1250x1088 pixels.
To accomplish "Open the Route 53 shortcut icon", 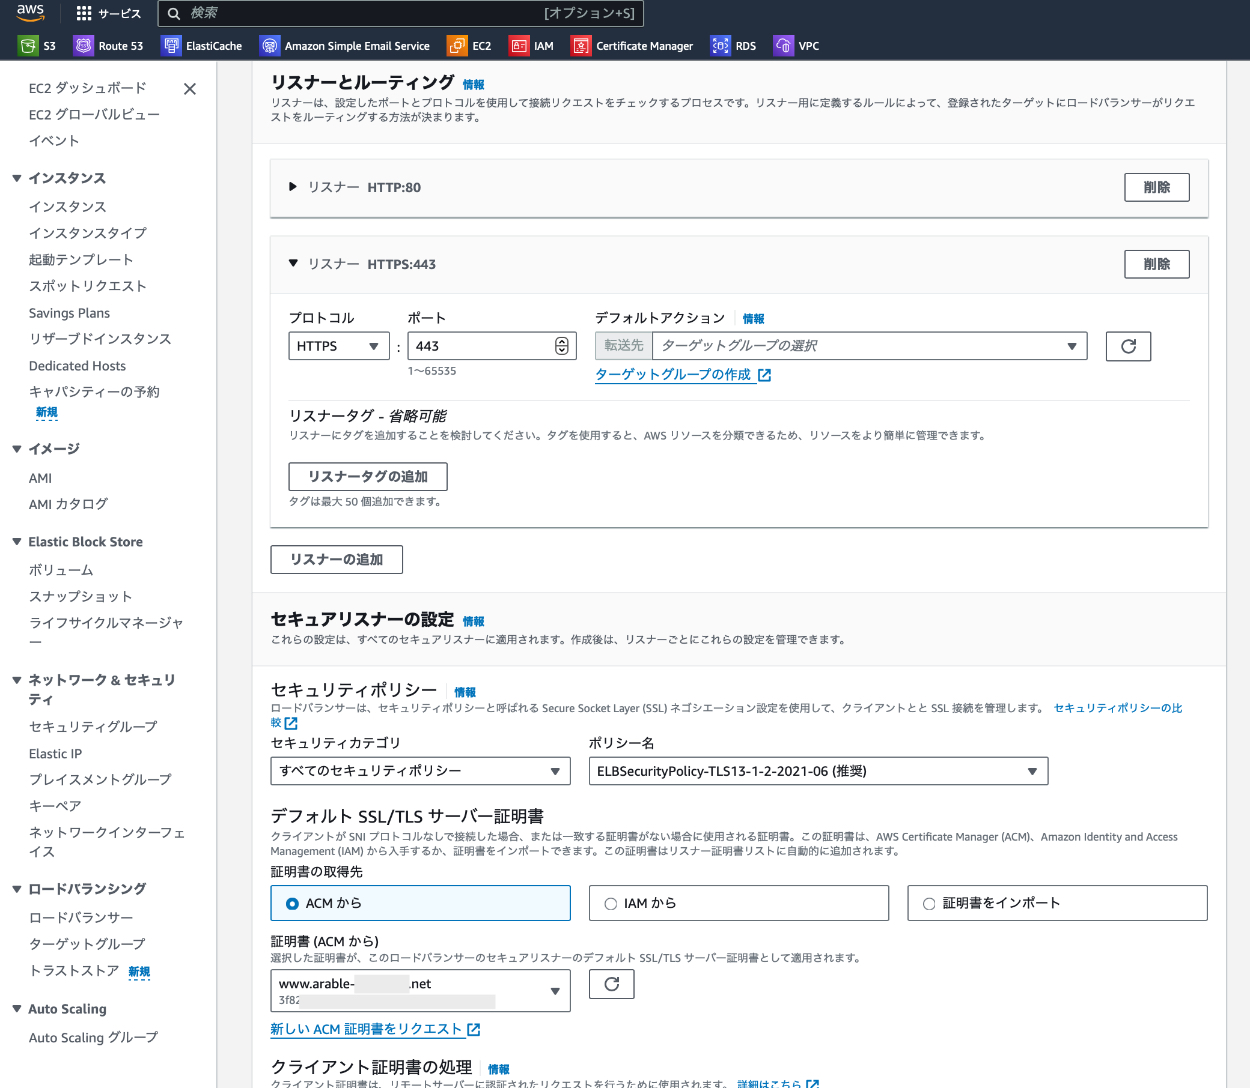I will point(84,46).
